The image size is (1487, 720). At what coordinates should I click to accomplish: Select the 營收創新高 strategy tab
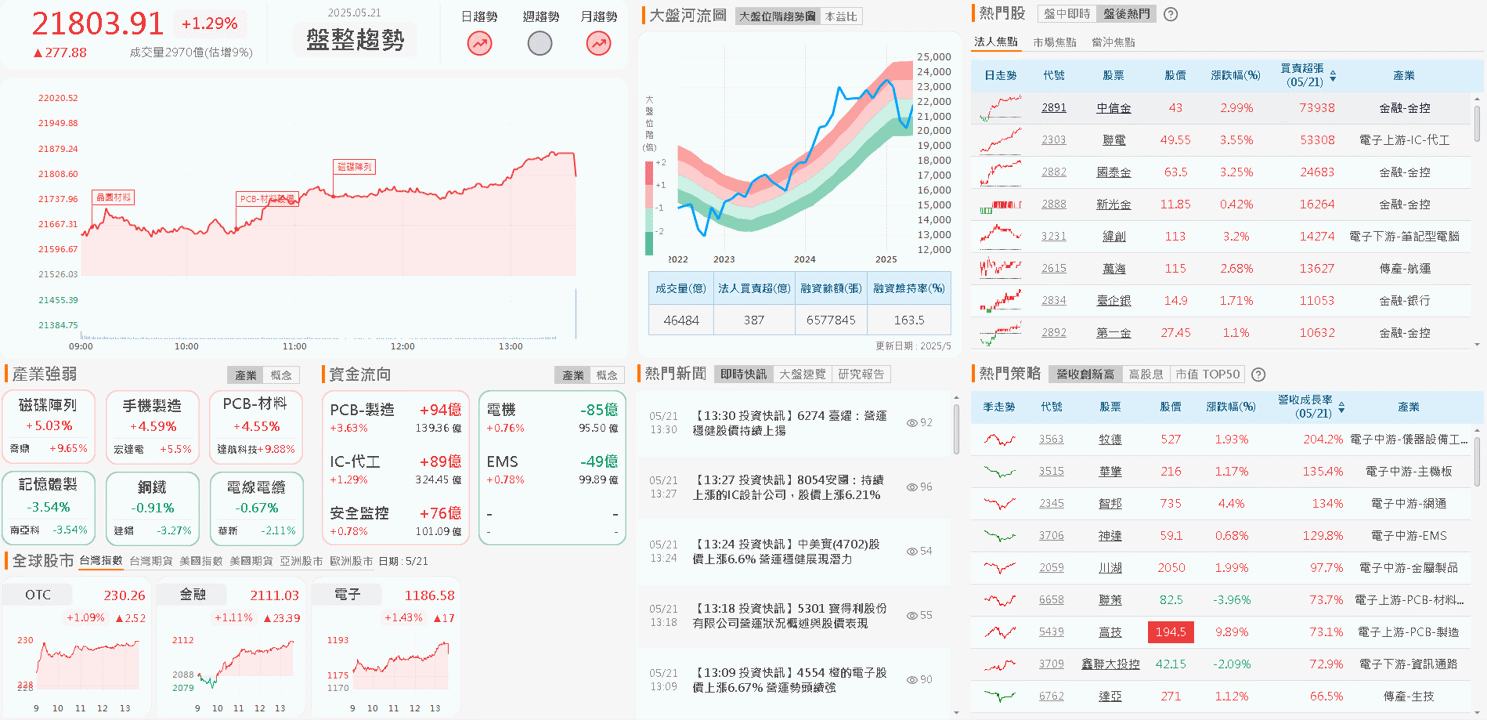tap(1085, 374)
